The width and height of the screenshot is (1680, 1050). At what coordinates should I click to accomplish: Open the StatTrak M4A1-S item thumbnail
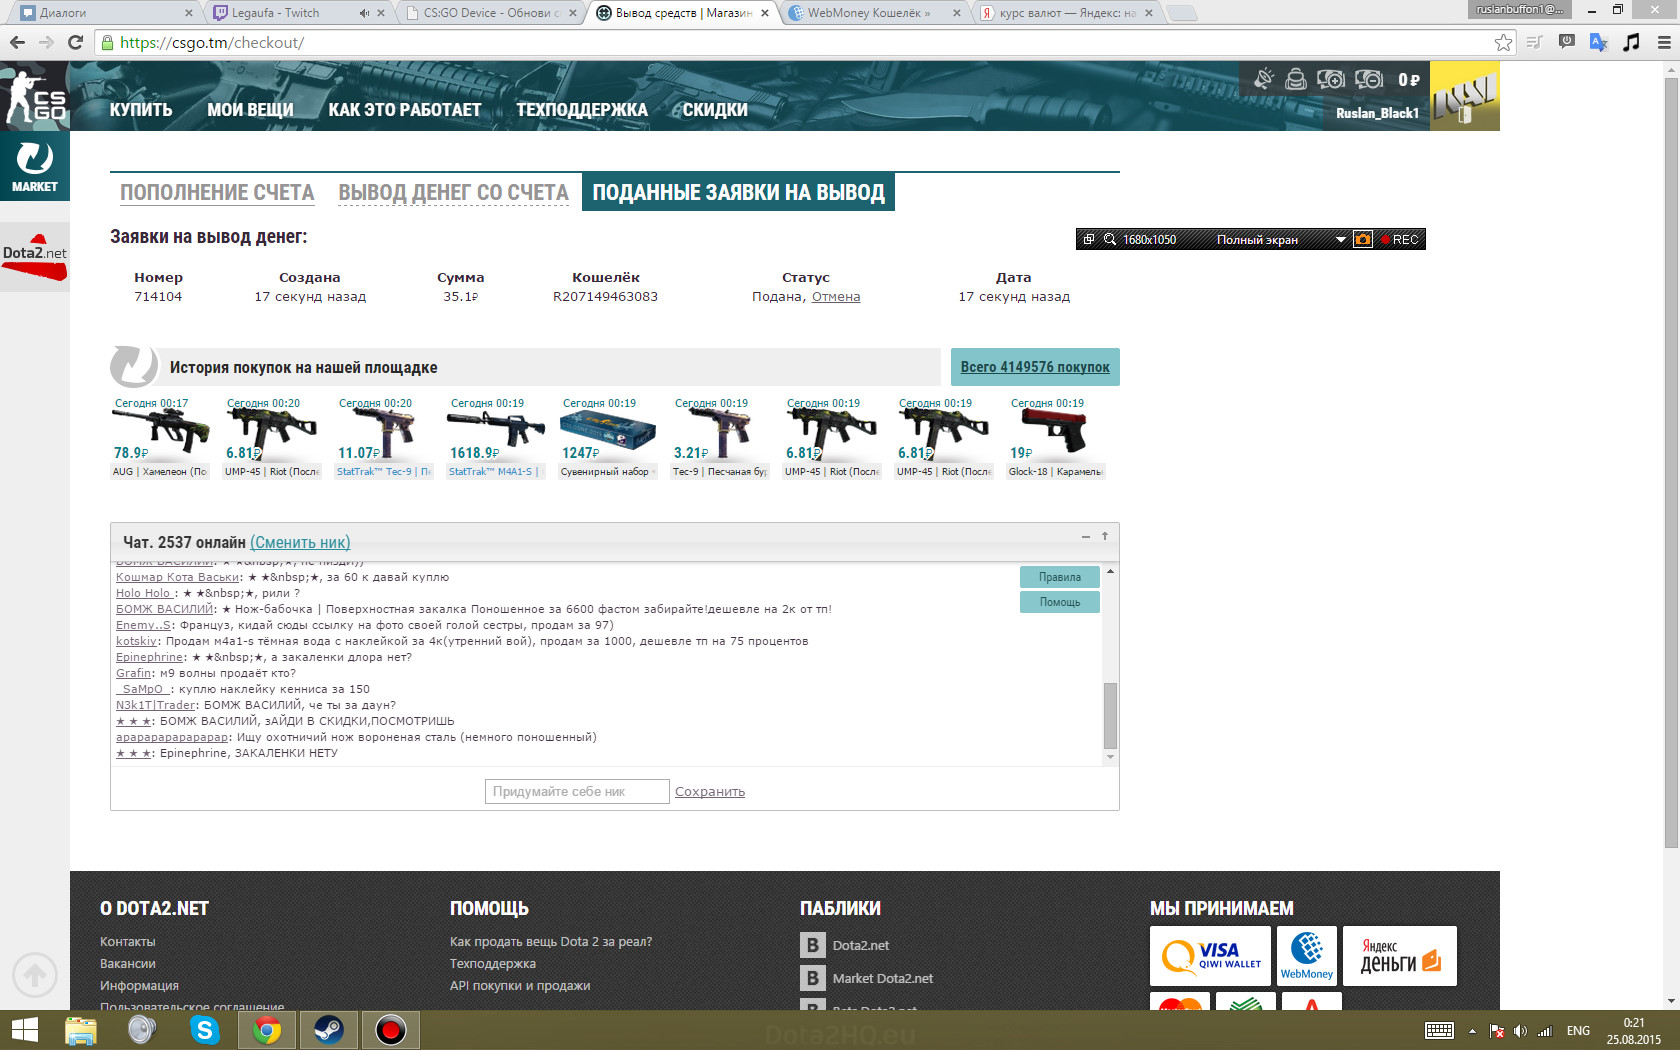pyautogui.click(x=496, y=438)
